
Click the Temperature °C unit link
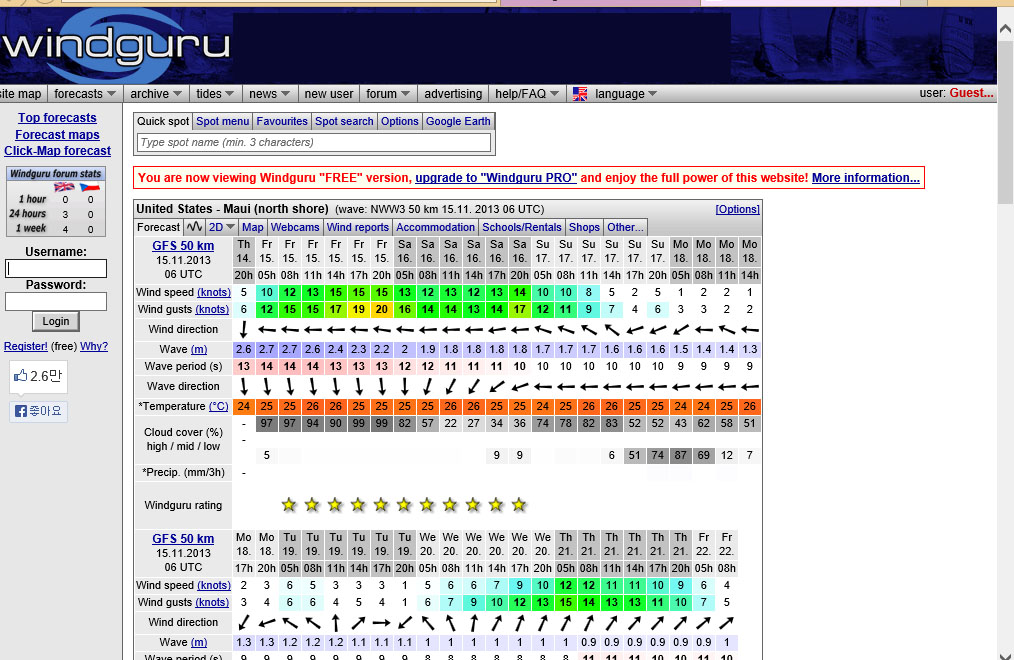(x=219, y=406)
